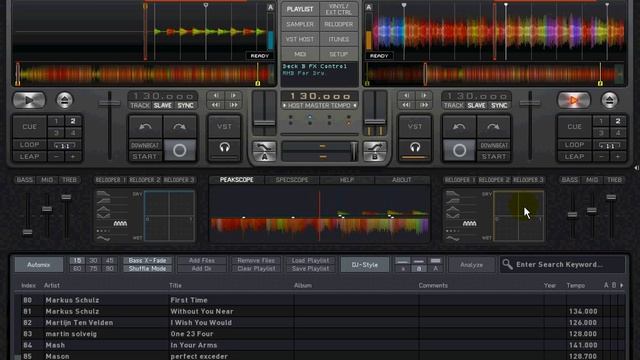
Task: Click crossfader curve B button
Action: (x=375, y=151)
